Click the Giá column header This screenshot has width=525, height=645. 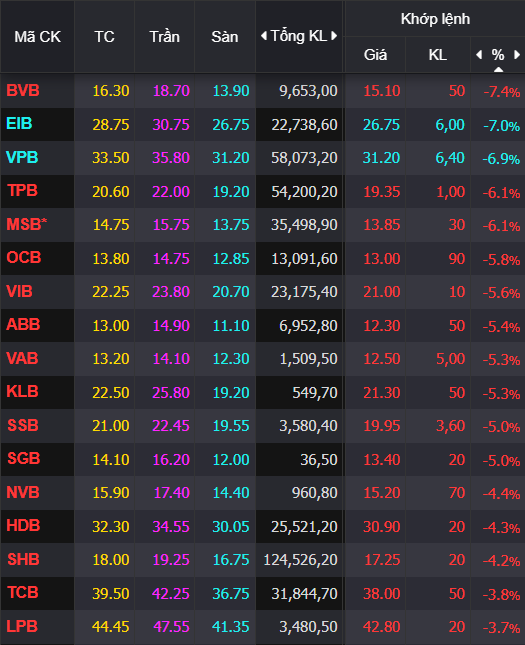[375, 55]
